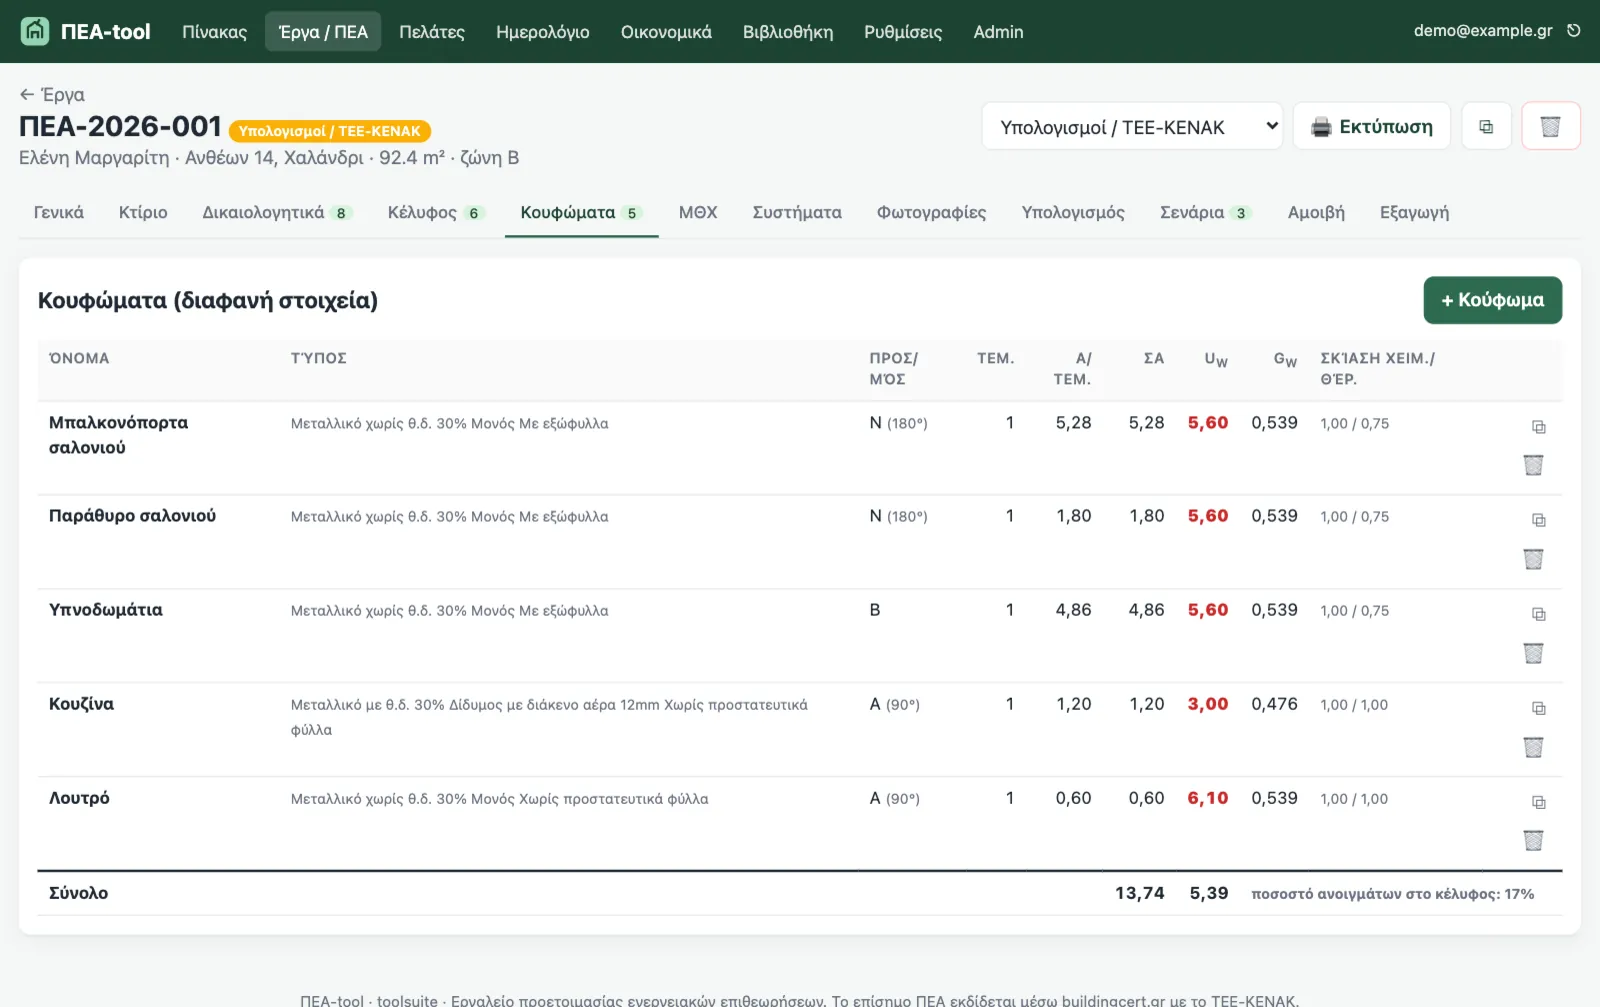The height and width of the screenshot is (1007, 1600).
Task: Click the logout icon next to demo@example.gr
Action: click(x=1574, y=31)
